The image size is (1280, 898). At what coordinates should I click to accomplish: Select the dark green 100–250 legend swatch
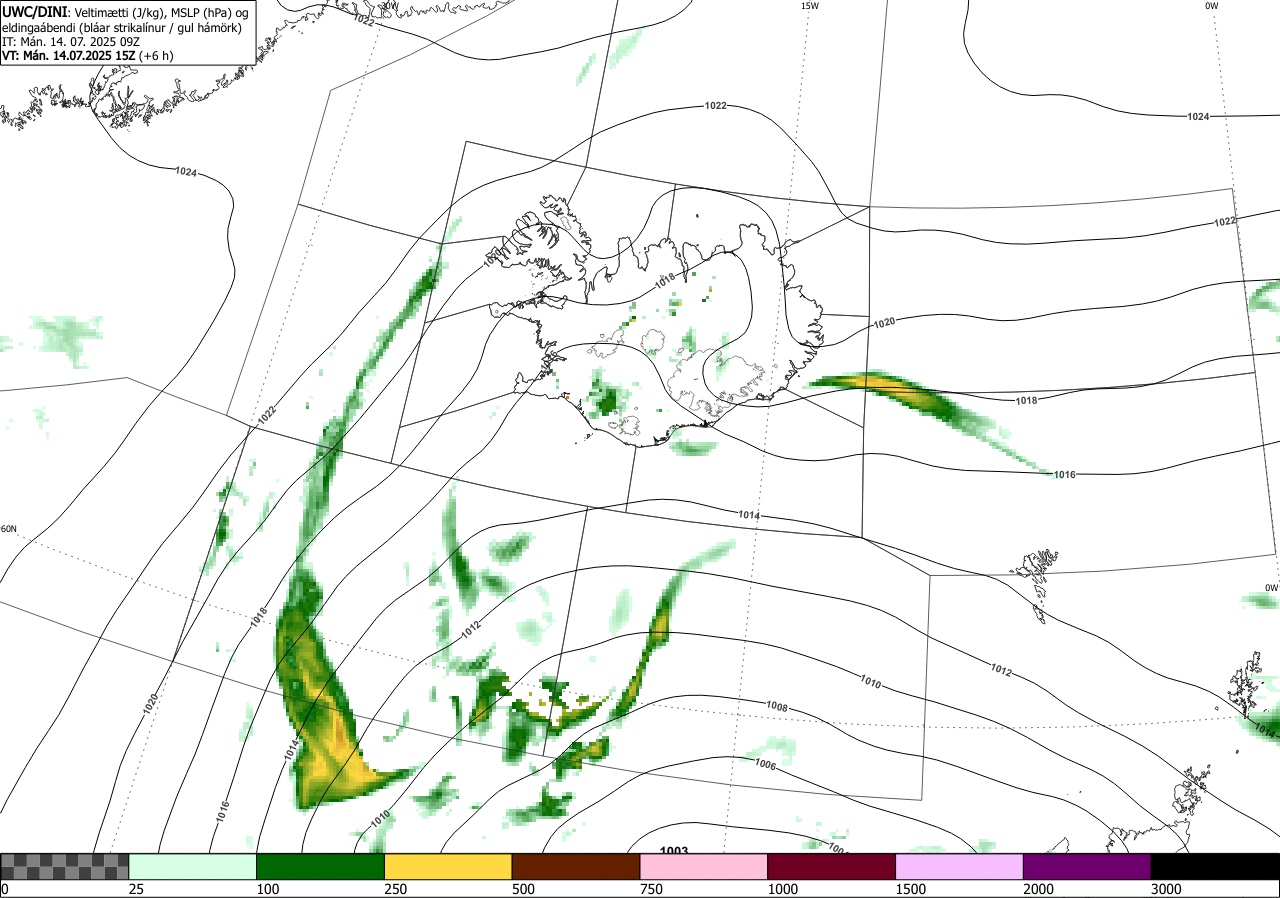(x=321, y=866)
